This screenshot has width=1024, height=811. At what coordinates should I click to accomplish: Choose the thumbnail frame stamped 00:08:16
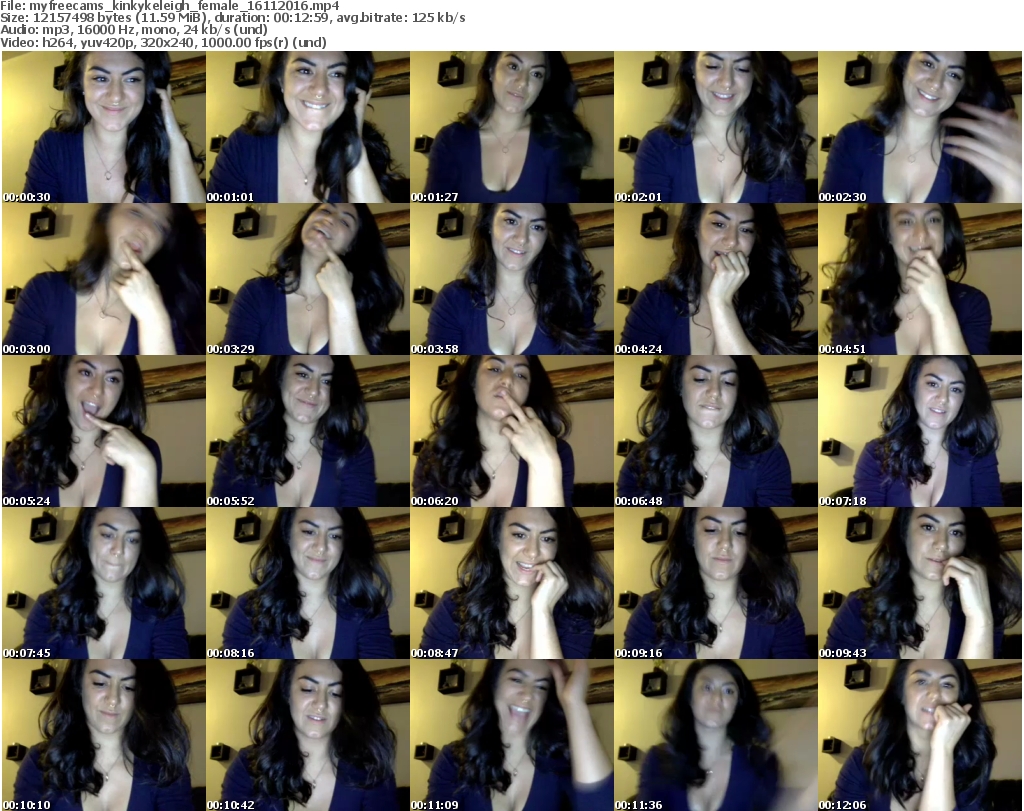308,583
